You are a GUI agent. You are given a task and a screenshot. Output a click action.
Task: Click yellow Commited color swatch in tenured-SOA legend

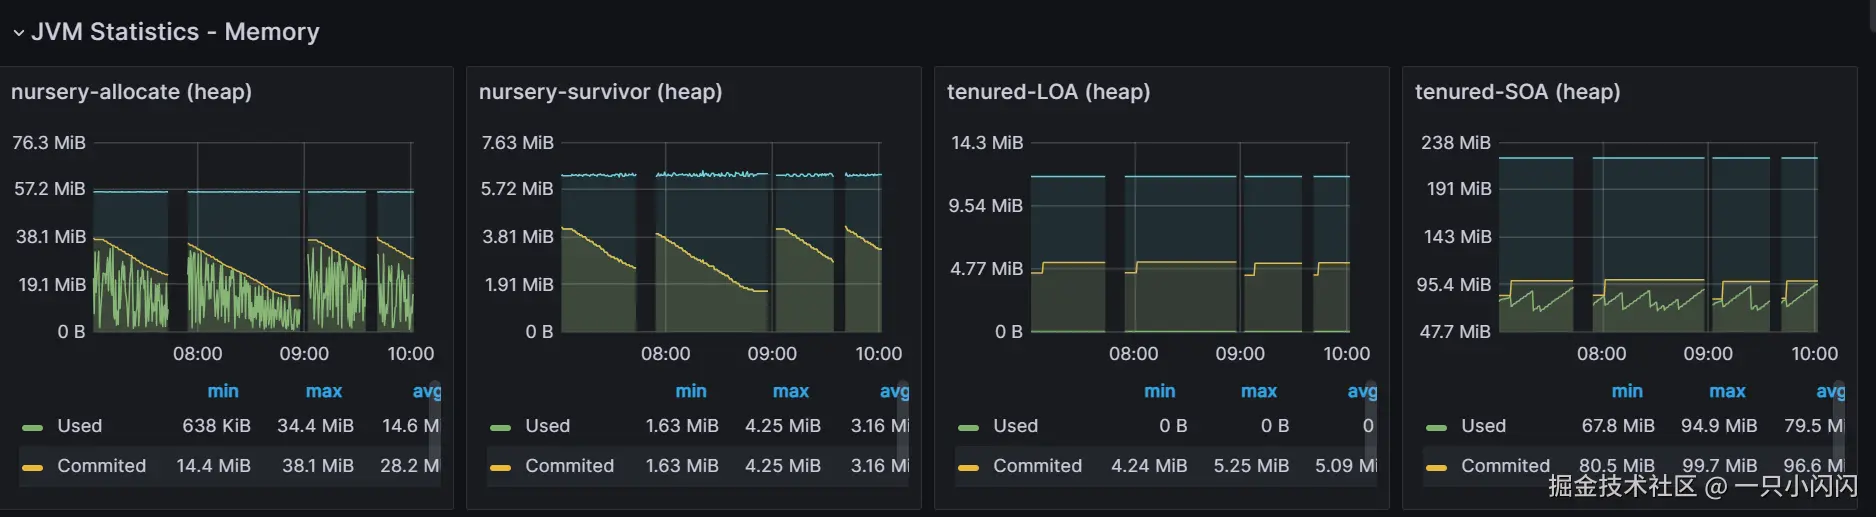[1436, 467]
